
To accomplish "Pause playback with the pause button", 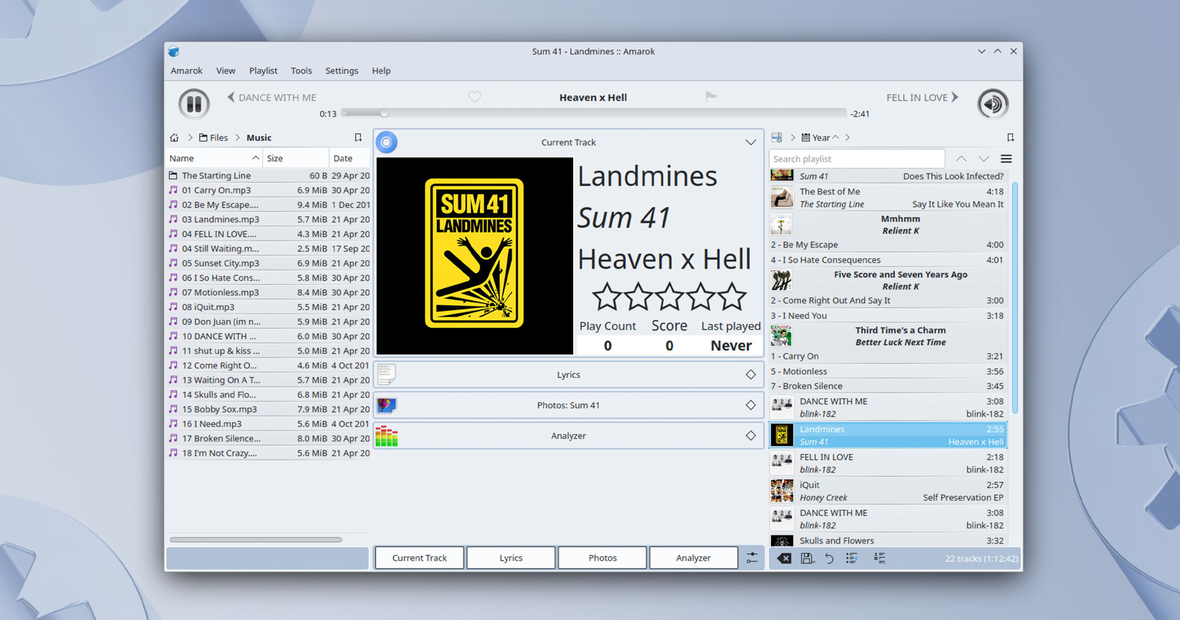I will coord(193,104).
